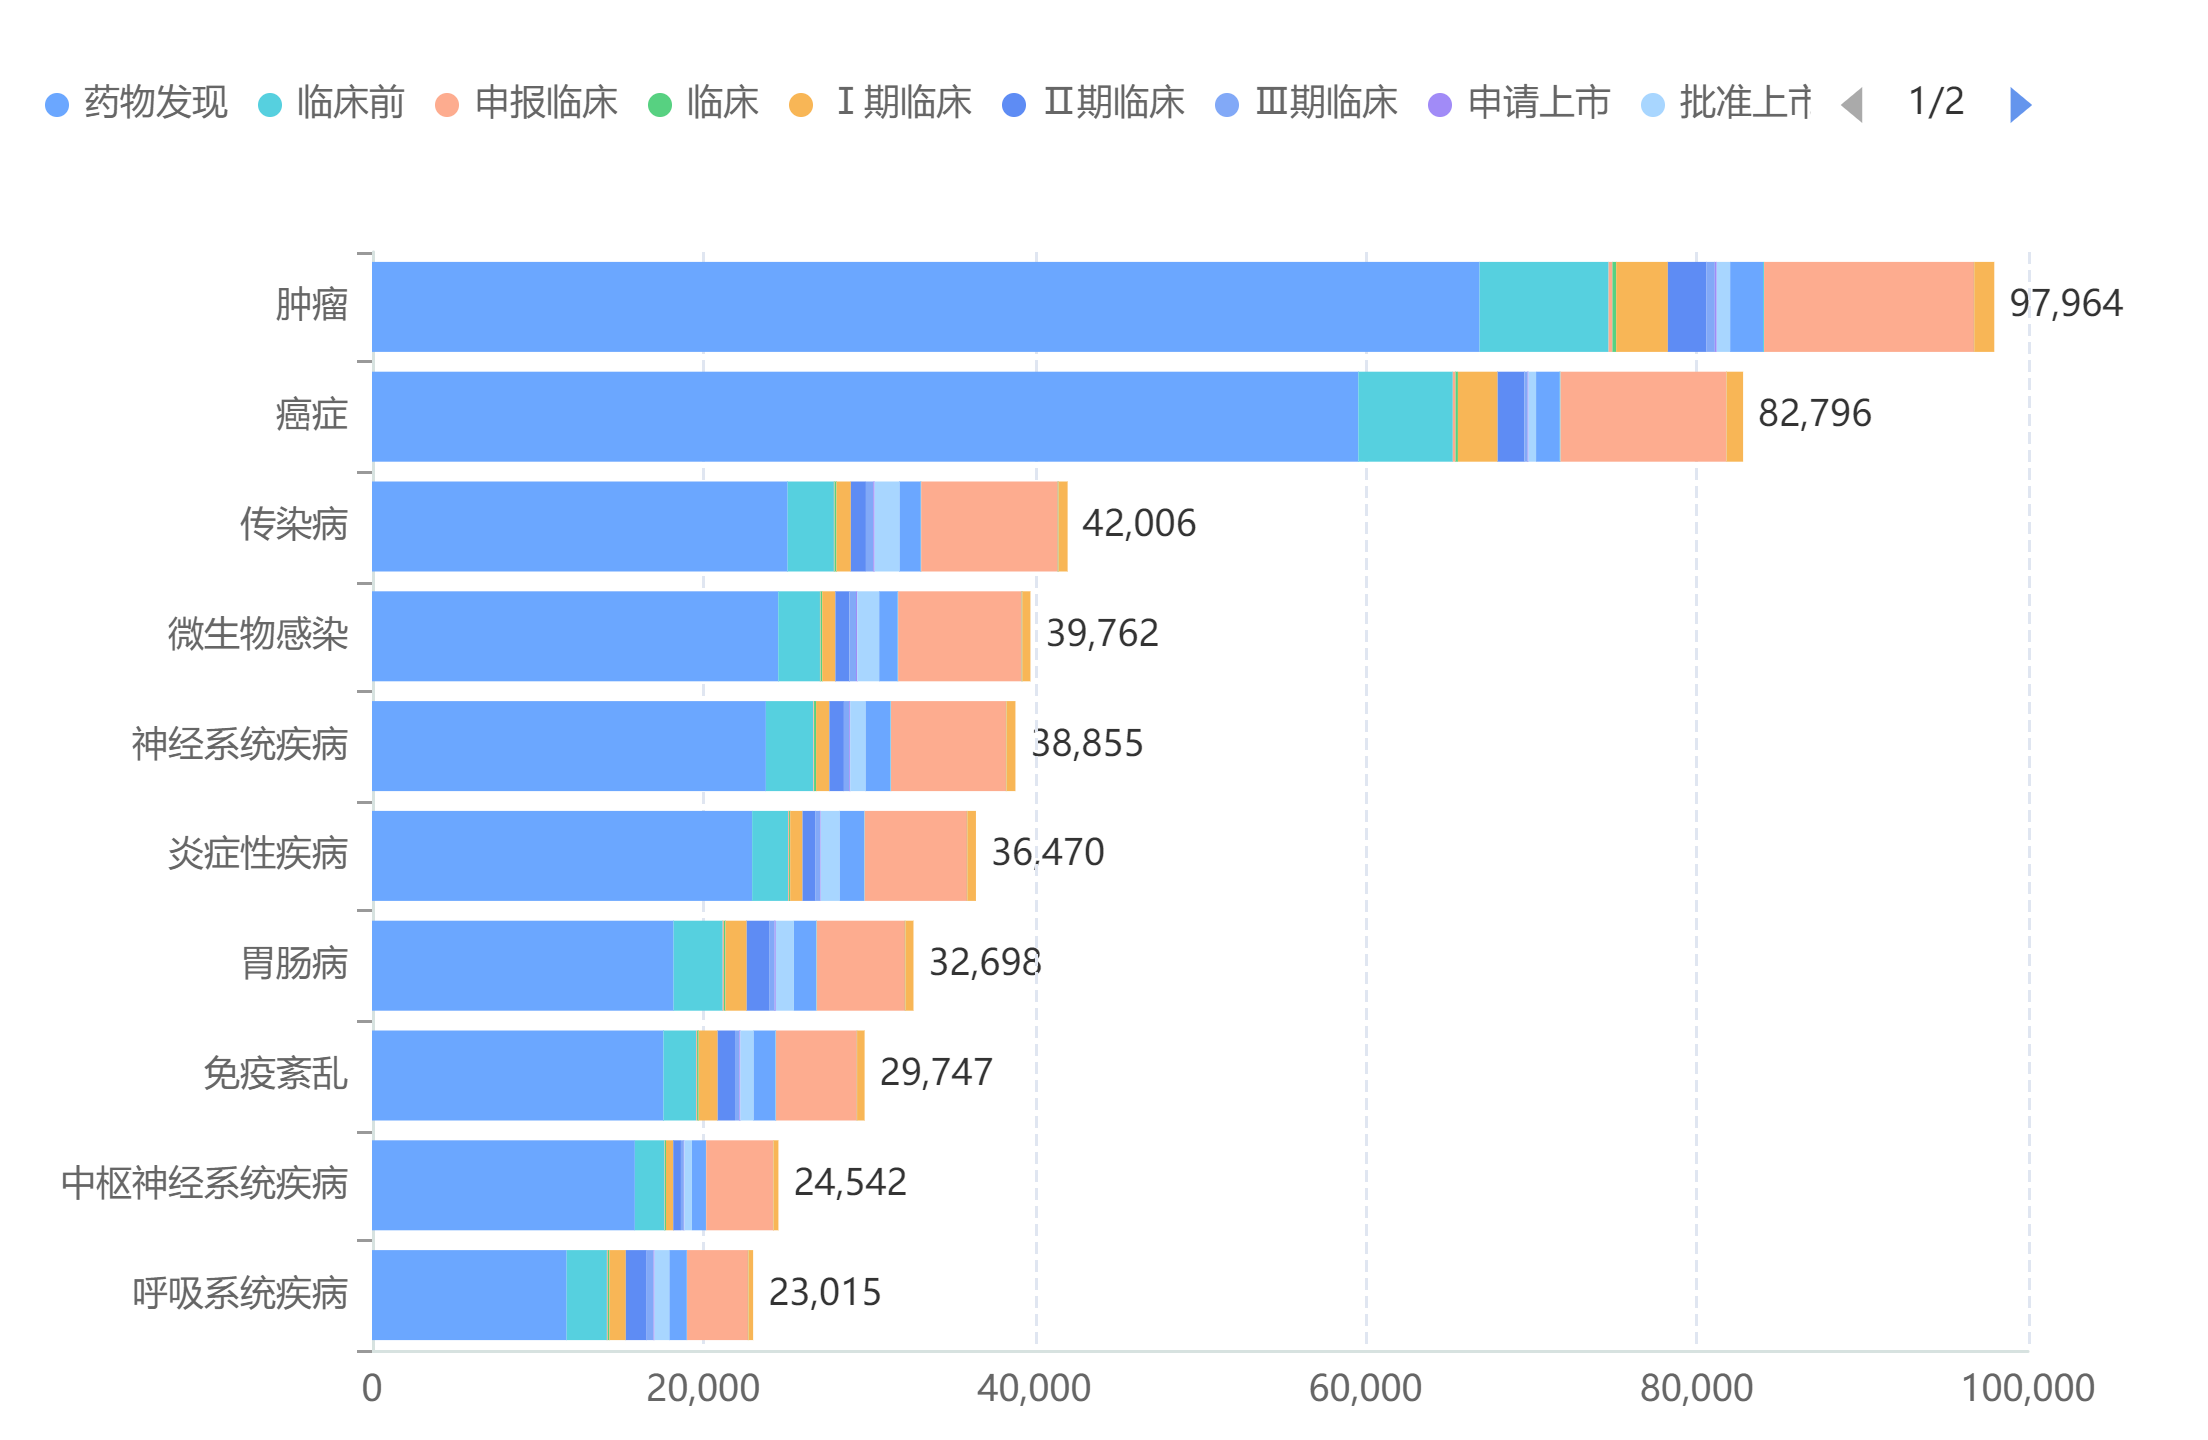
Task: Select the 微生物感染 axis label
Action: pyautogui.click(x=258, y=634)
